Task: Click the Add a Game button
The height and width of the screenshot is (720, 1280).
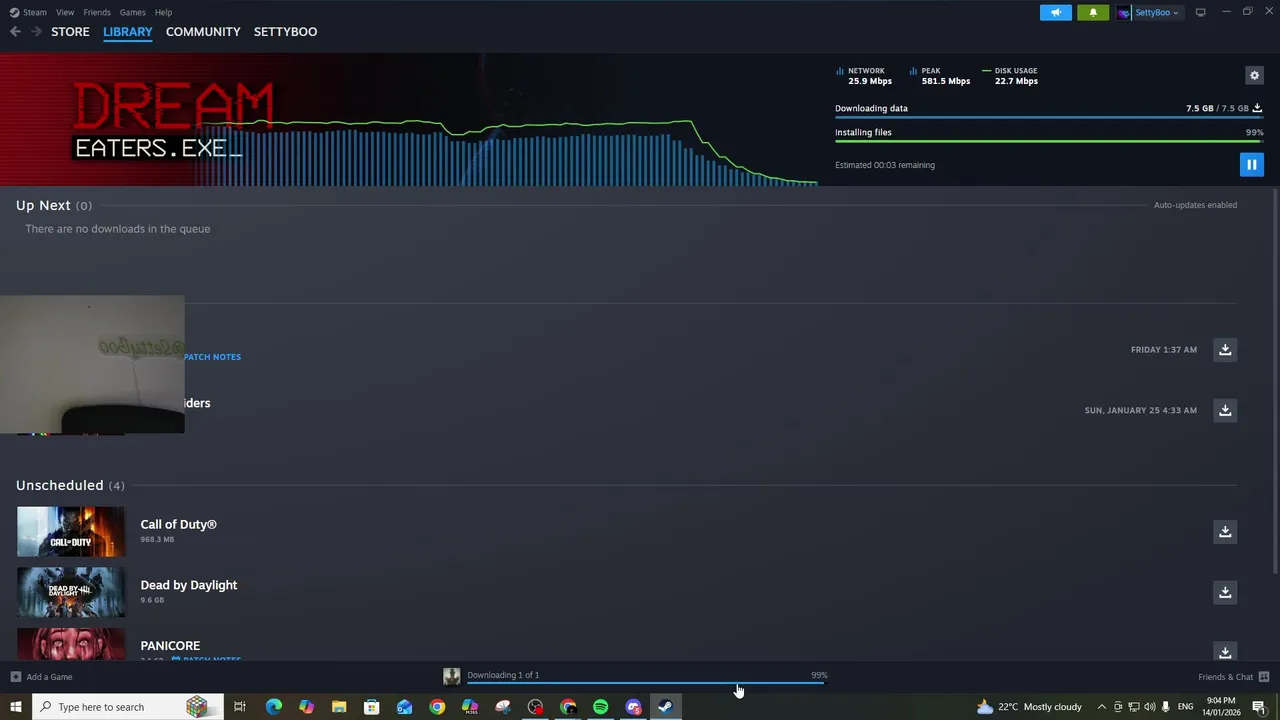Action: [x=41, y=677]
